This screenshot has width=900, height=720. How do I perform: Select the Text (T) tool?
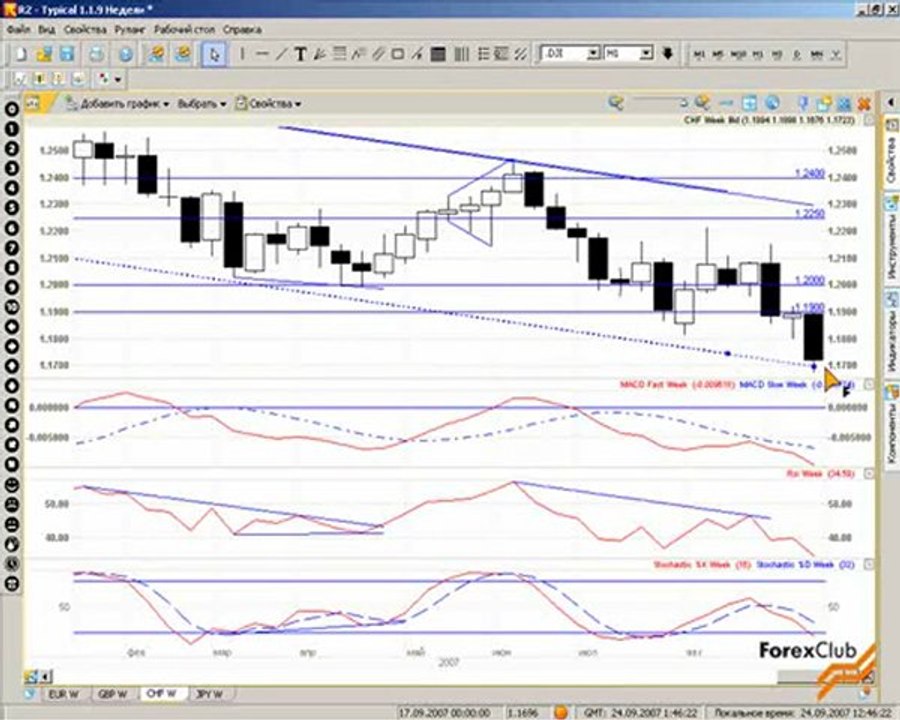pyautogui.click(x=300, y=54)
